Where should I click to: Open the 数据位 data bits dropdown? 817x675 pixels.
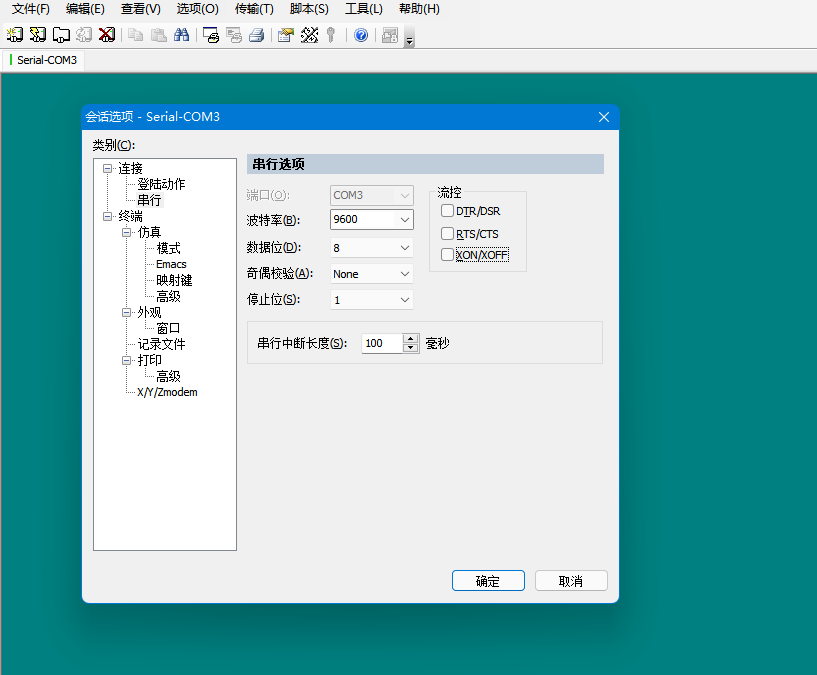click(404, 248)
